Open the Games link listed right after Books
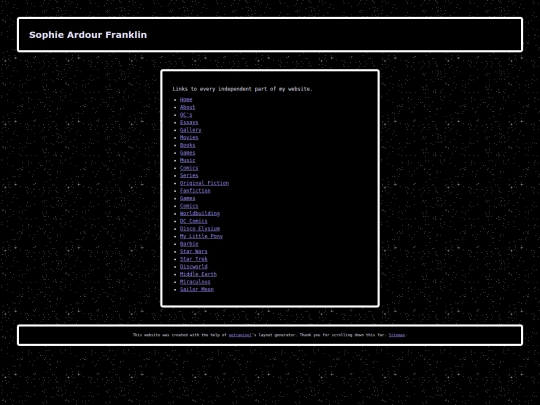The height and width of the screenshot is (405, 540). [x=187, y=153]
